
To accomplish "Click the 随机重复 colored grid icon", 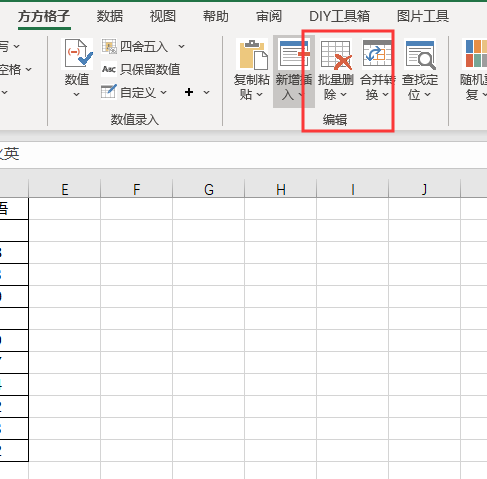I will pos(476,53).
